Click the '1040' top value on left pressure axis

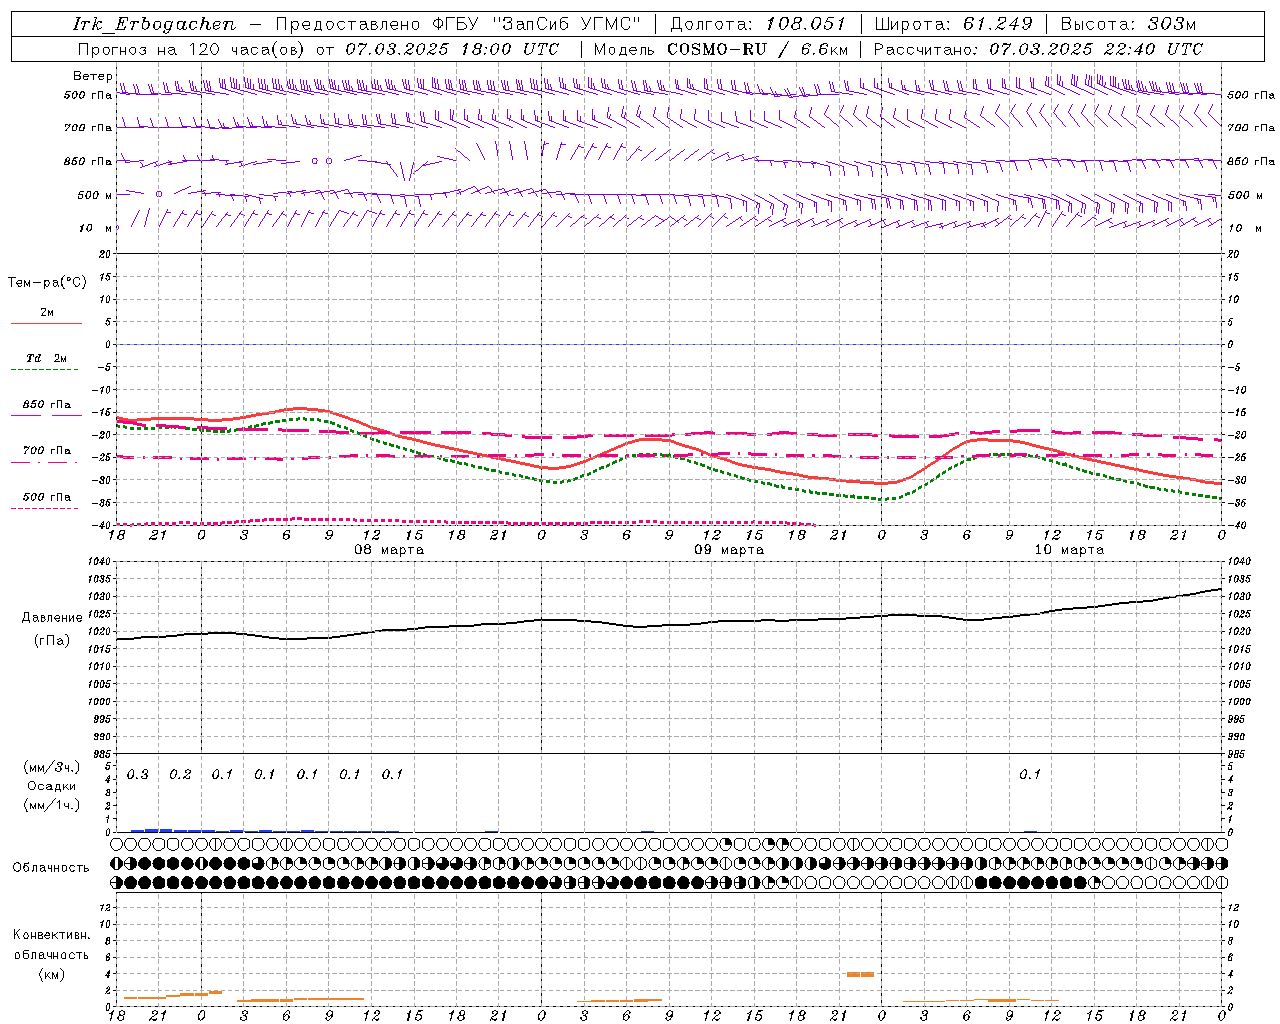point(100,562)
